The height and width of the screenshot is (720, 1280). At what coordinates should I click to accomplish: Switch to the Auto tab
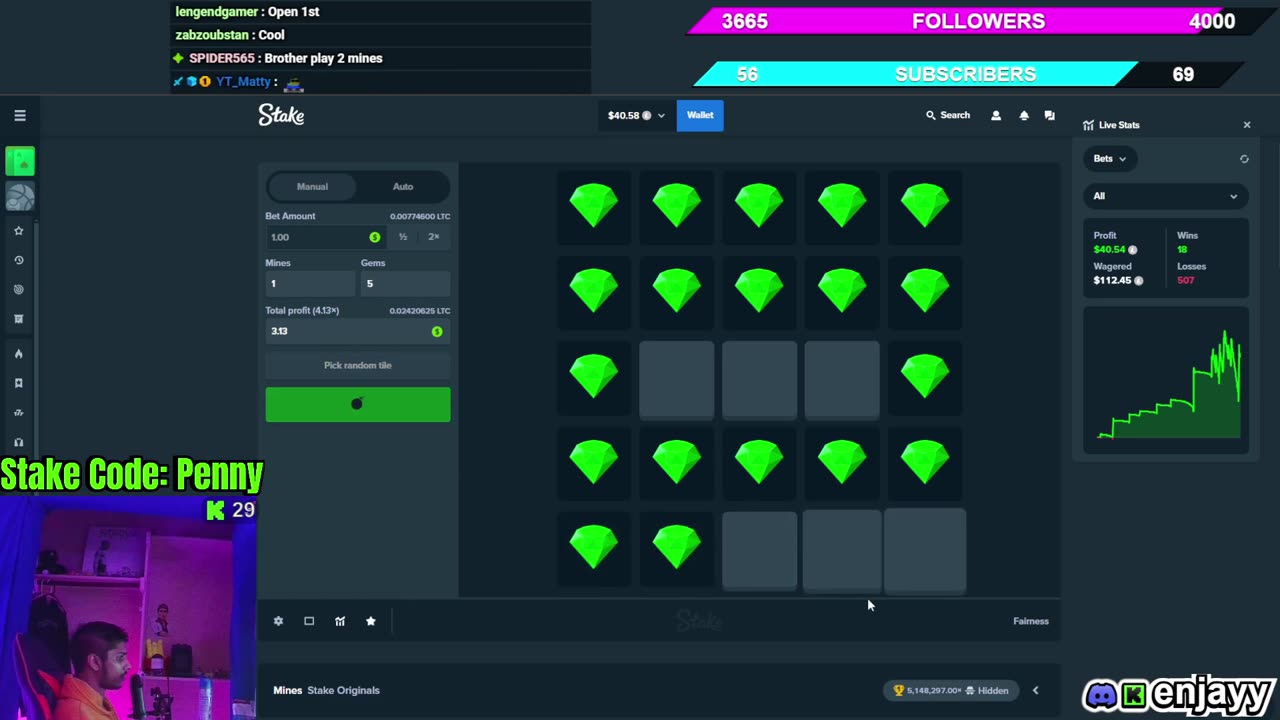[403, 186]
